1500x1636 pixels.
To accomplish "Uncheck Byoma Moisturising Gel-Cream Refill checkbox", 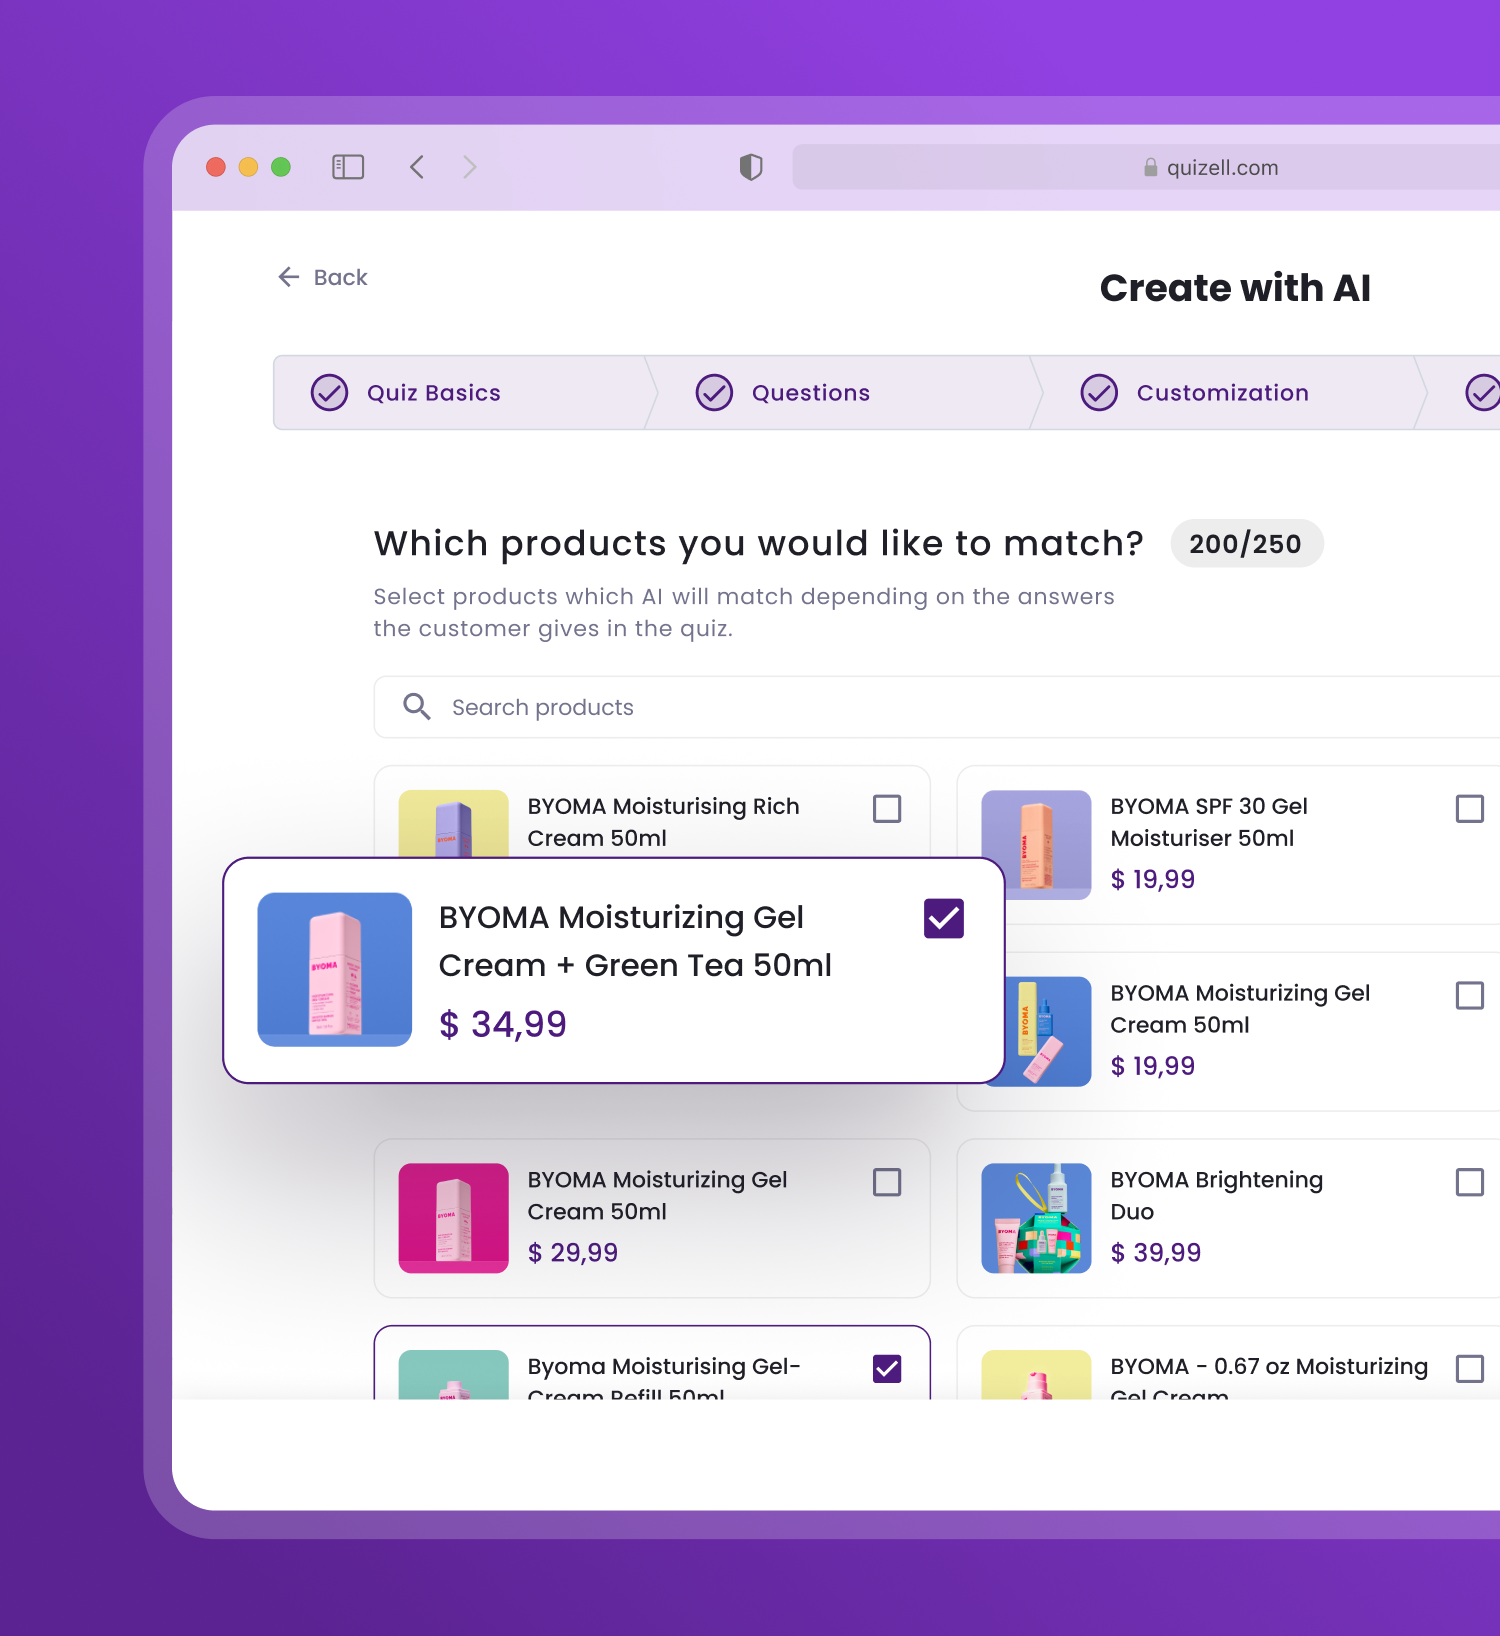I will tap(887, 1369).
